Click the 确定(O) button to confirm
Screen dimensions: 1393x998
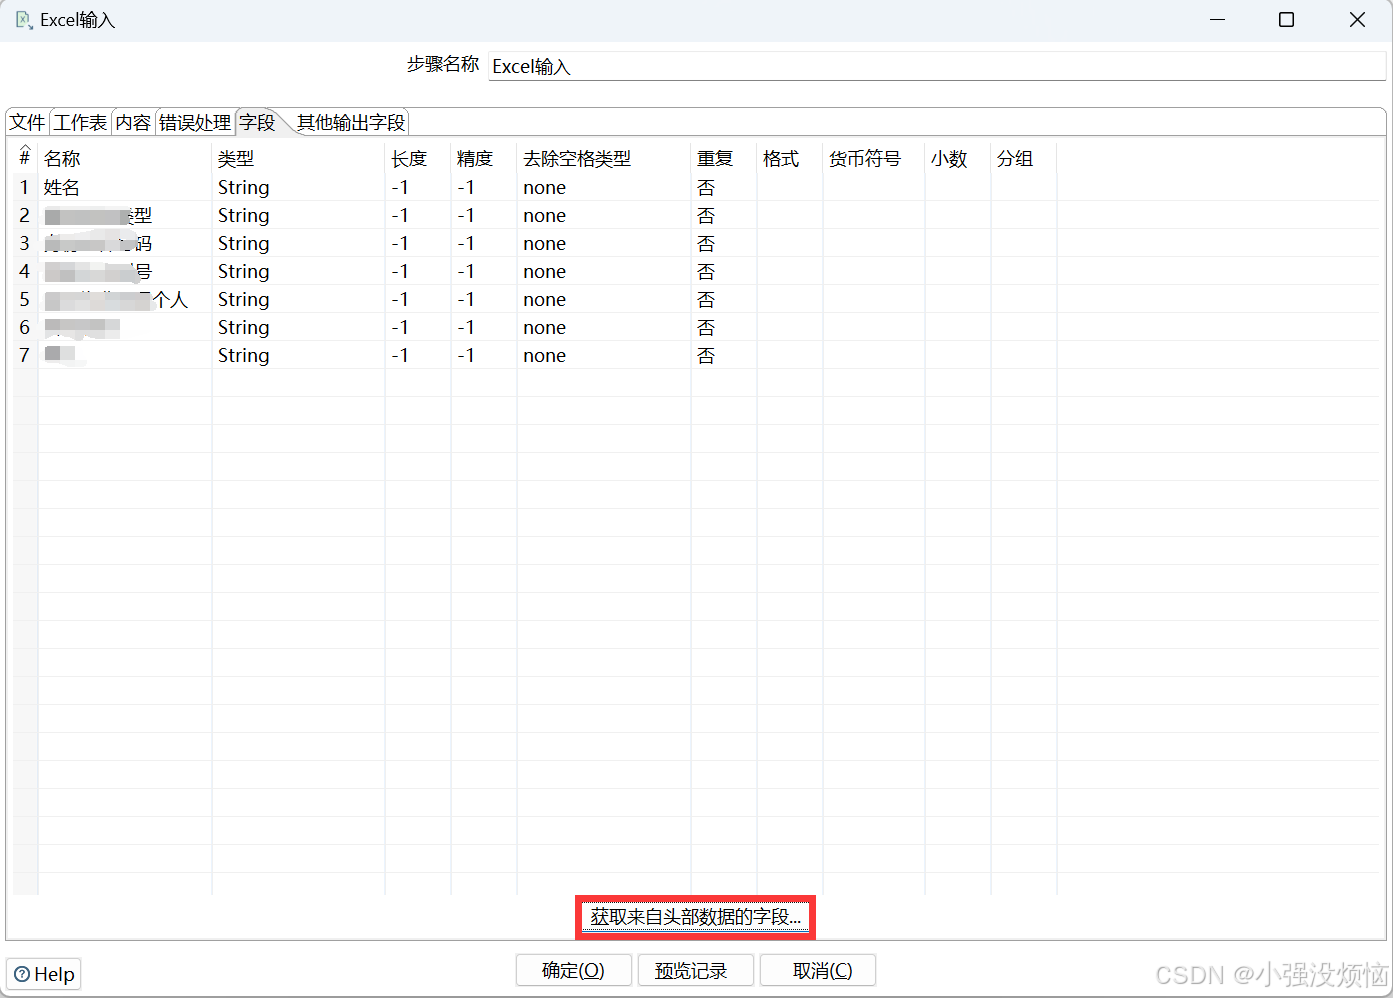click(573, 969)
